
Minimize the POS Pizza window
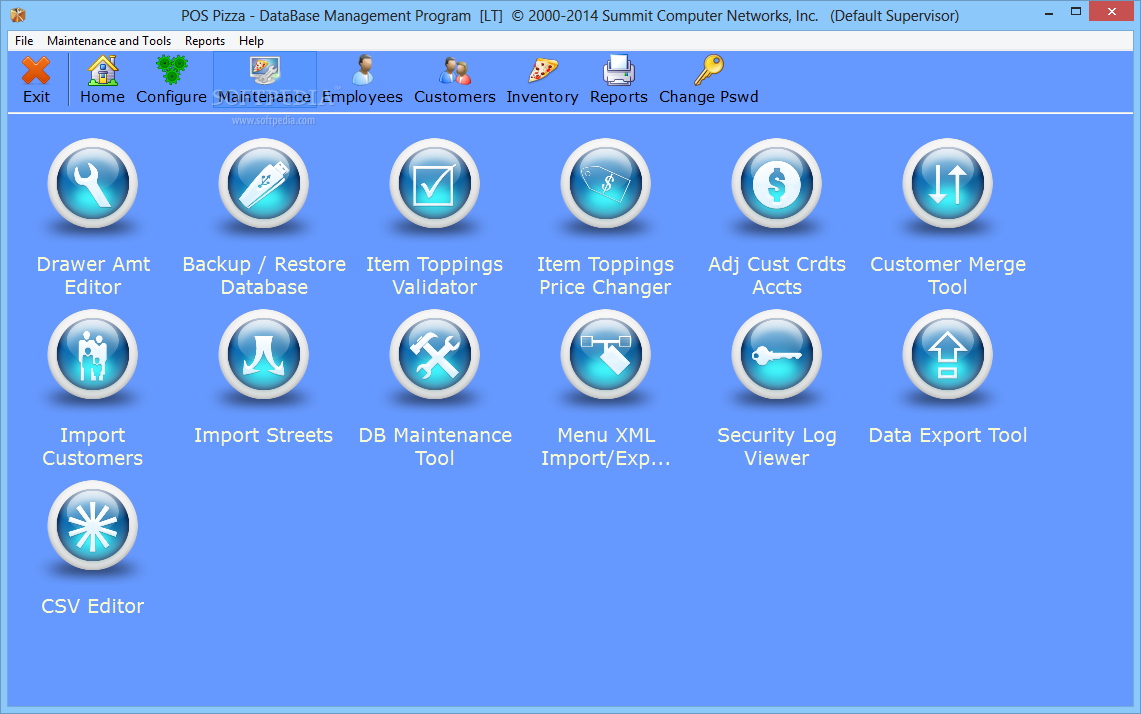coord(1049,13)
